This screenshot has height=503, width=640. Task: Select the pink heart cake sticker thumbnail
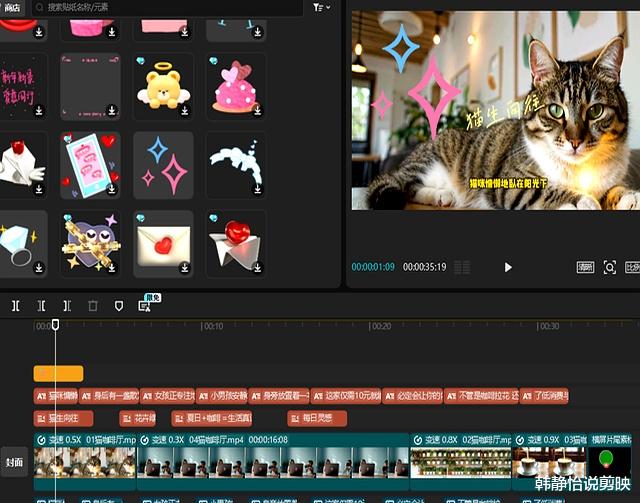(236, 87)
